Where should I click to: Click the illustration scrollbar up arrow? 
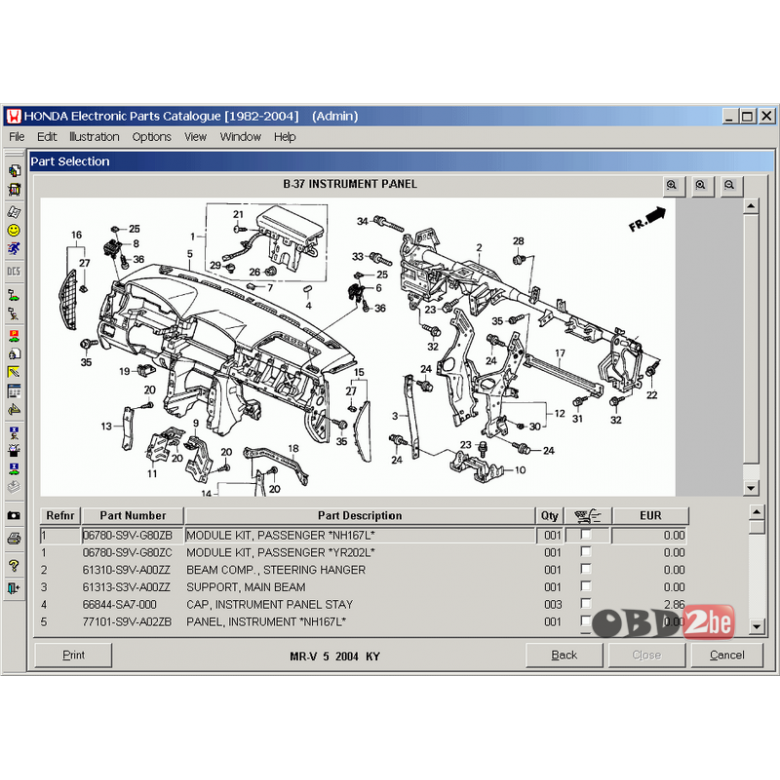tap(751, 205)
